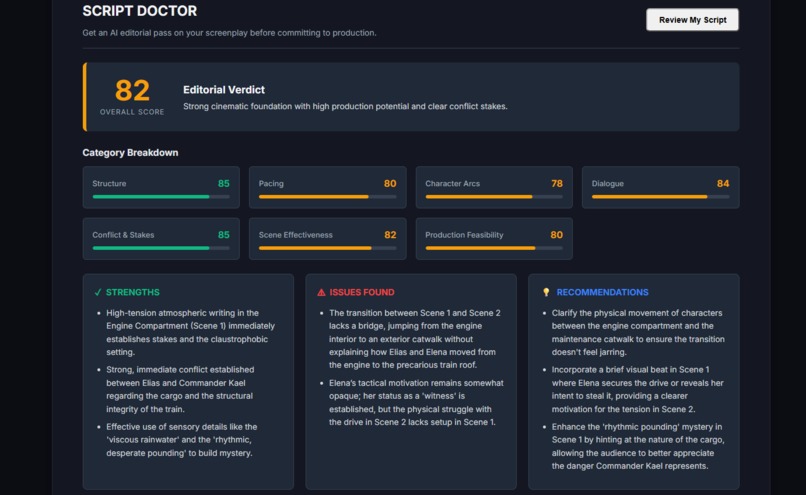Click the 'Get an AI editorial pass' subtitle
The image size is (806, 495).
click(229, 33)
